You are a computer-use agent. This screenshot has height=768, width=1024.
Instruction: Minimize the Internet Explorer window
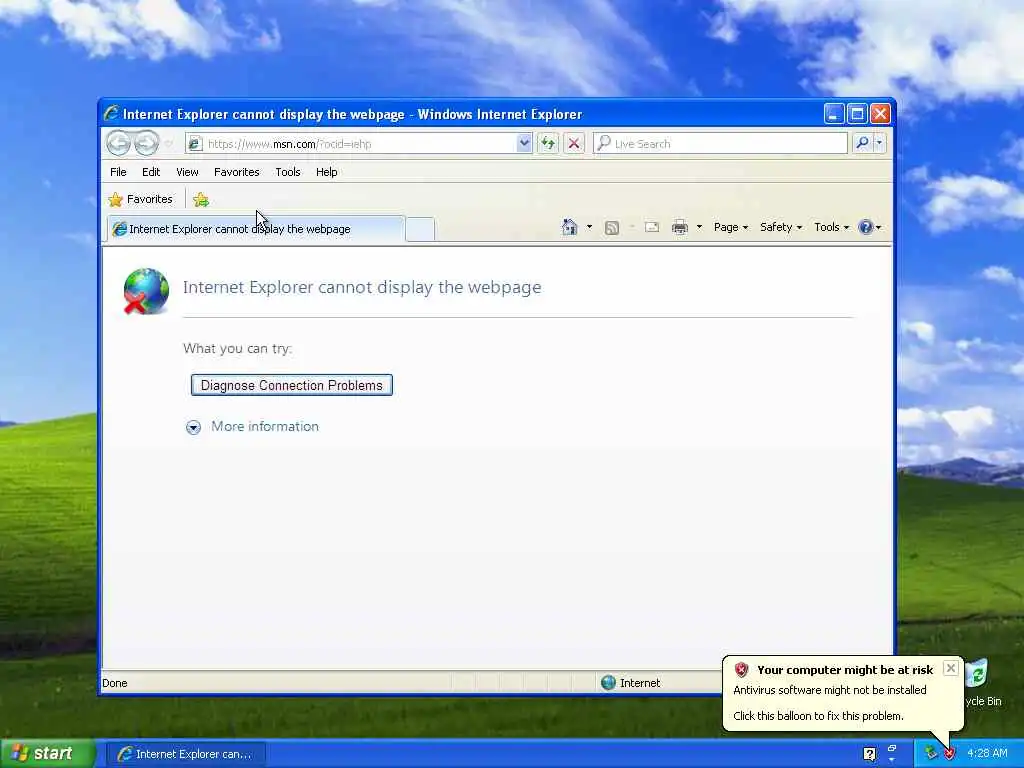coord(834,114)
